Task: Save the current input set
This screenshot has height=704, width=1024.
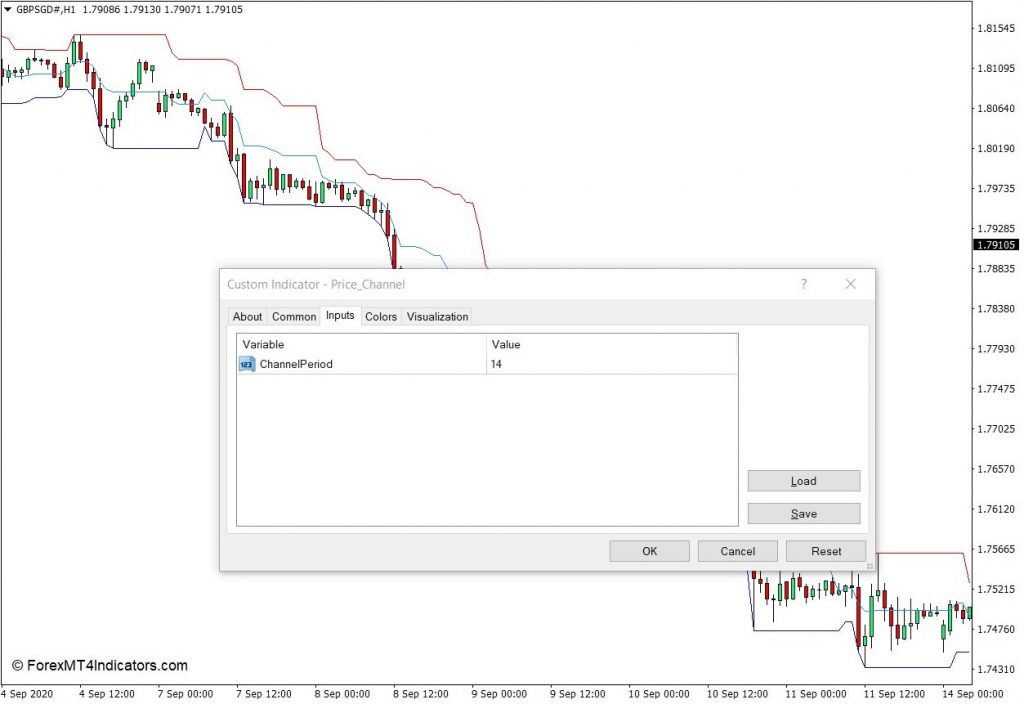Action: tap(804, 514)
